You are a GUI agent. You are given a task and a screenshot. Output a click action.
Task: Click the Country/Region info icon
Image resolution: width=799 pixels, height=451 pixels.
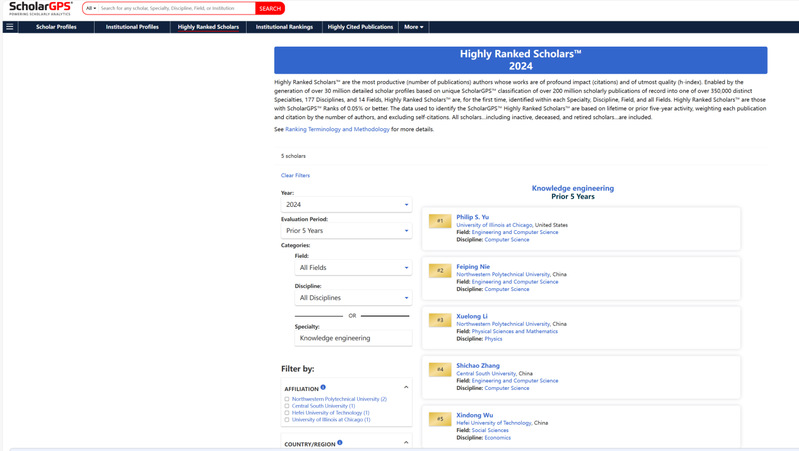pyautogui.click(x=340, y=443)
